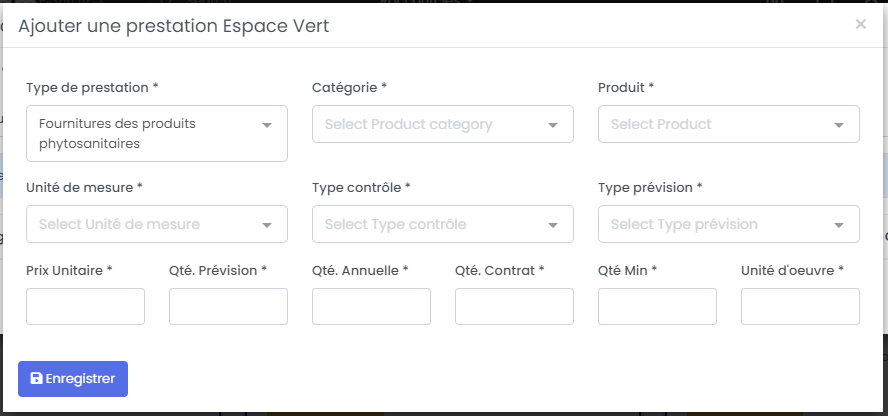Focus the Prix Unitaire input field
This screenshot has width=888, height=416.
coord(85,307)
